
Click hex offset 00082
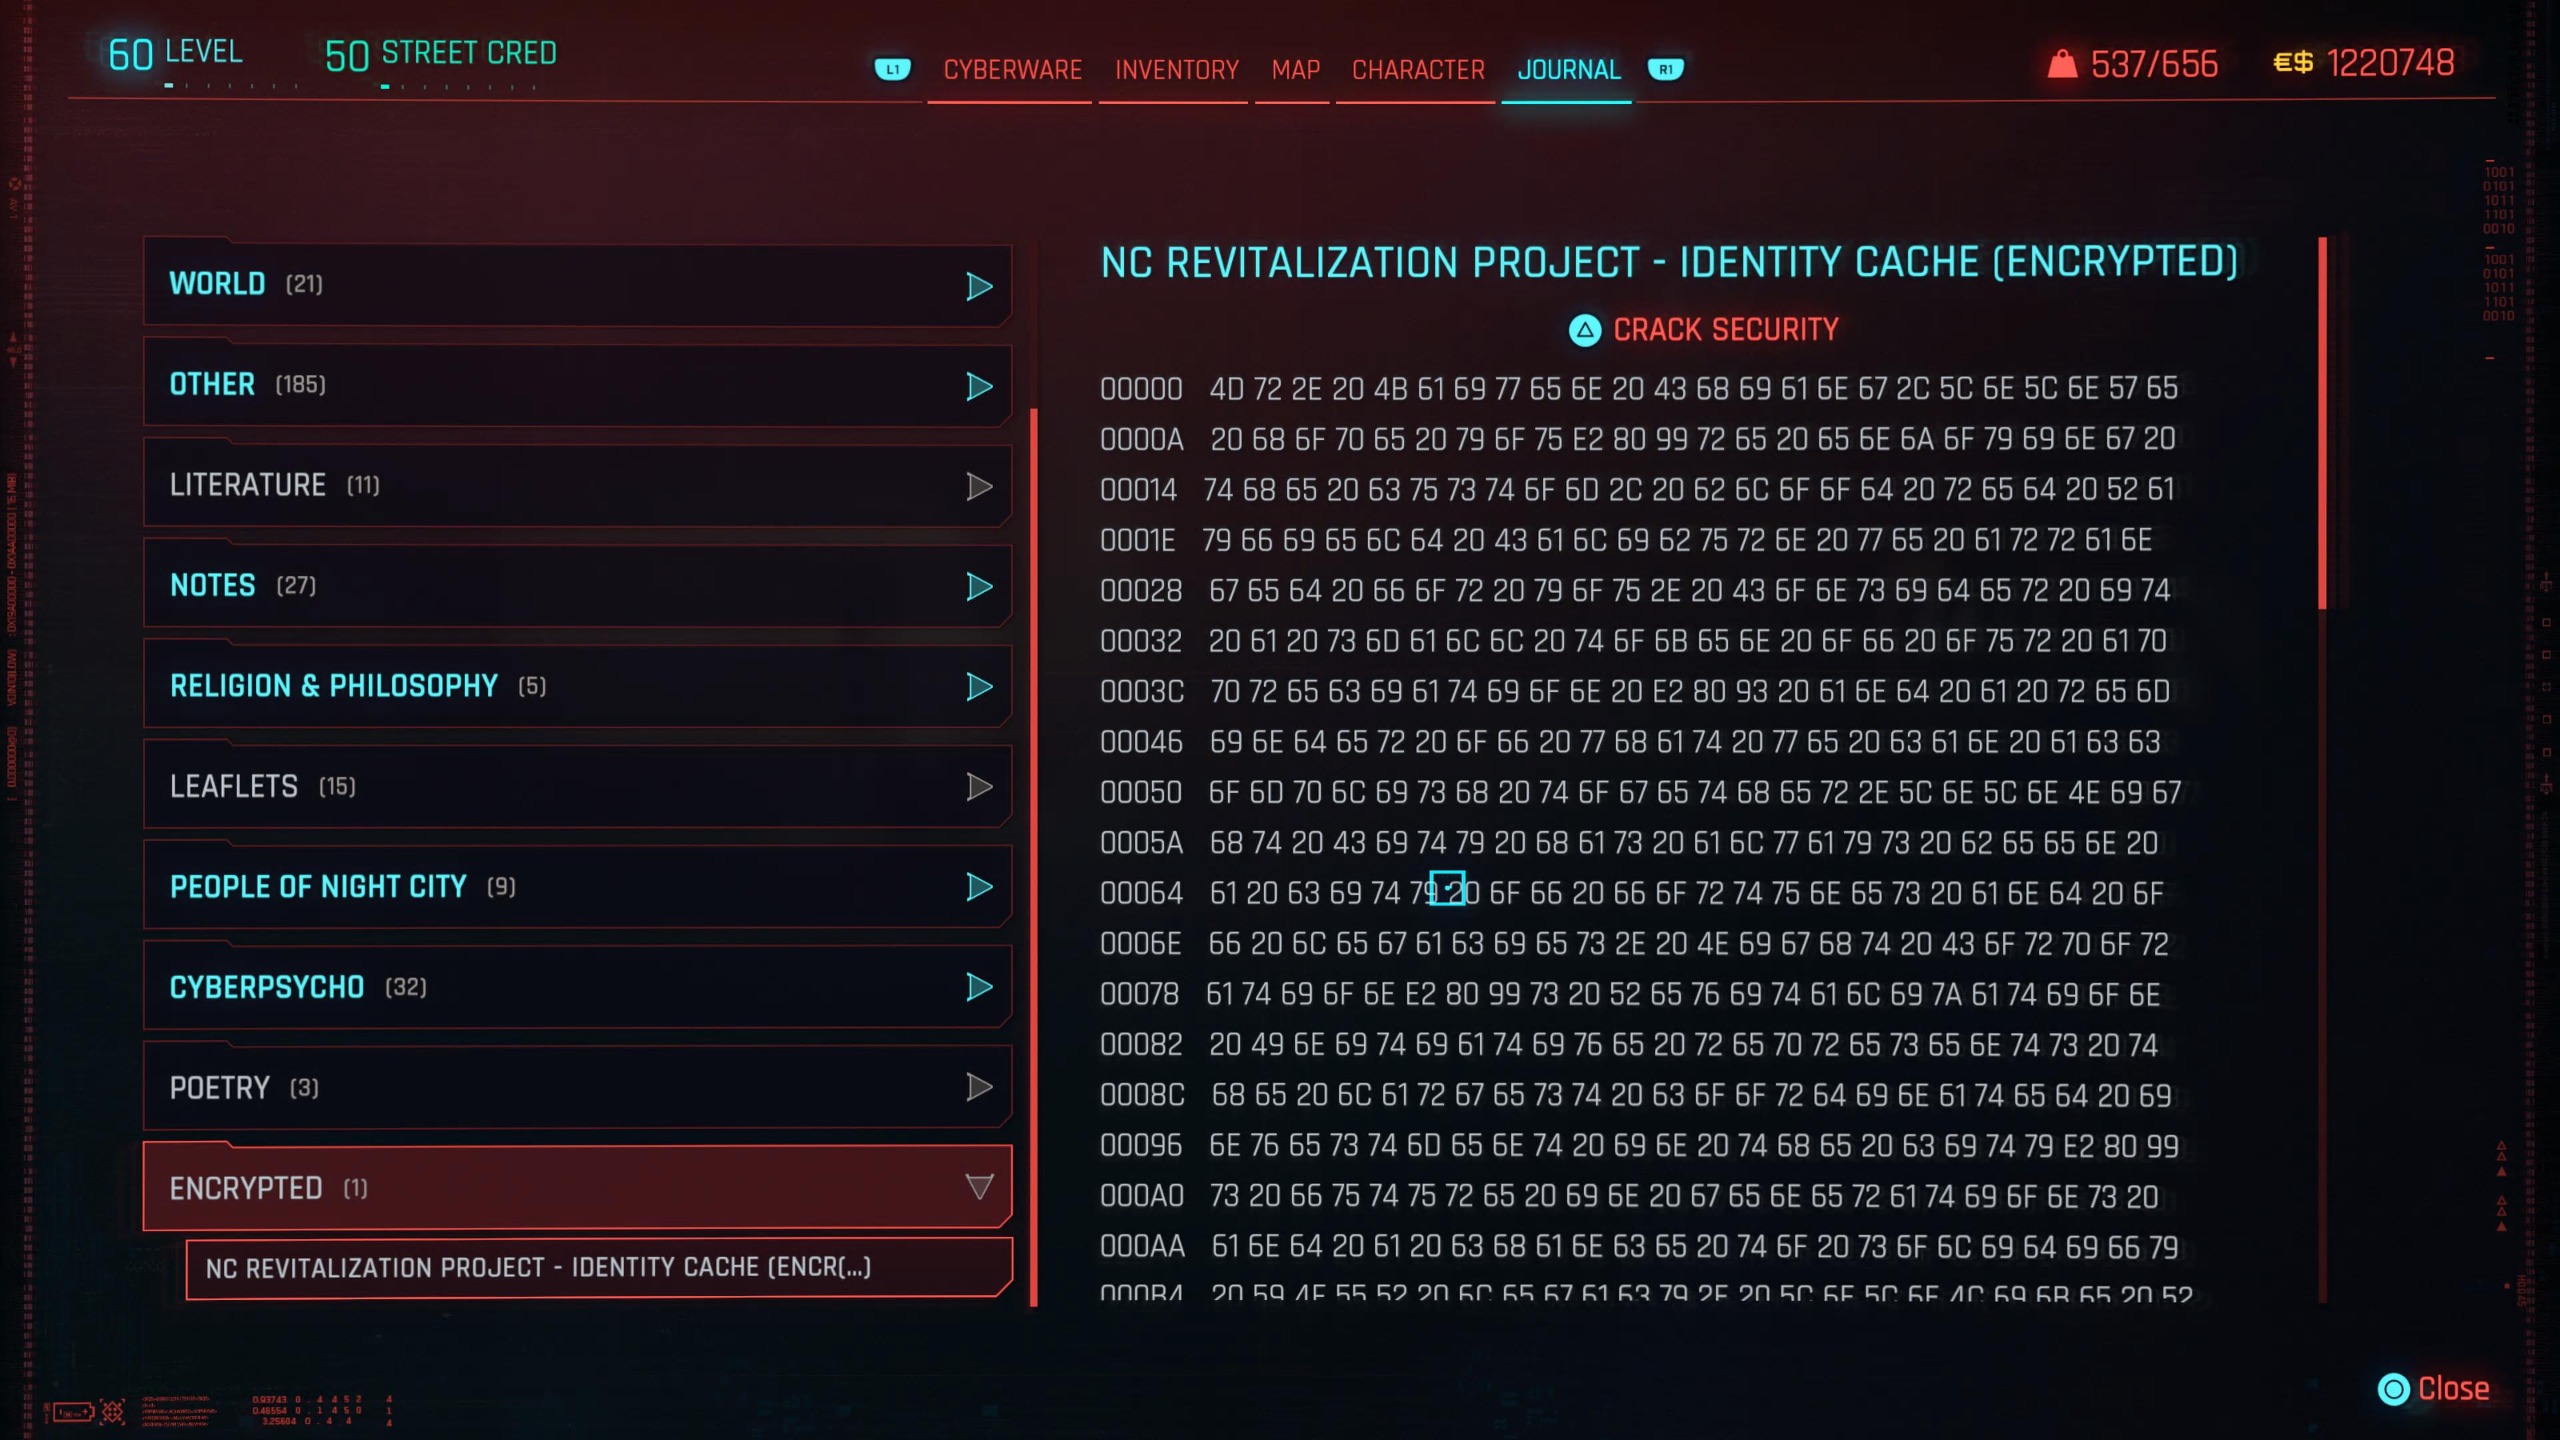(x=1141, y=1045)
